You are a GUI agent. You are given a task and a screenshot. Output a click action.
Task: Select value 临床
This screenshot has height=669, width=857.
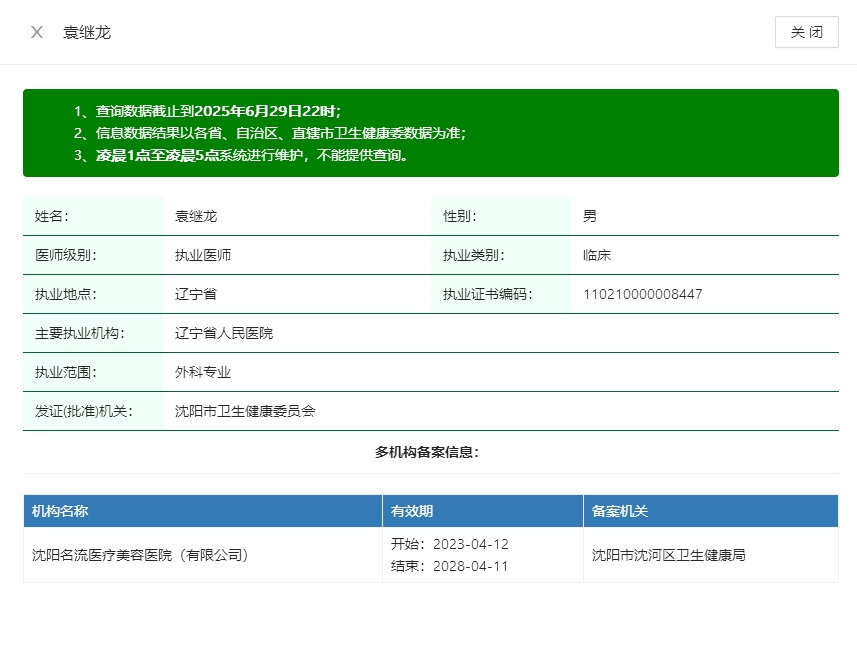point(597,255)
